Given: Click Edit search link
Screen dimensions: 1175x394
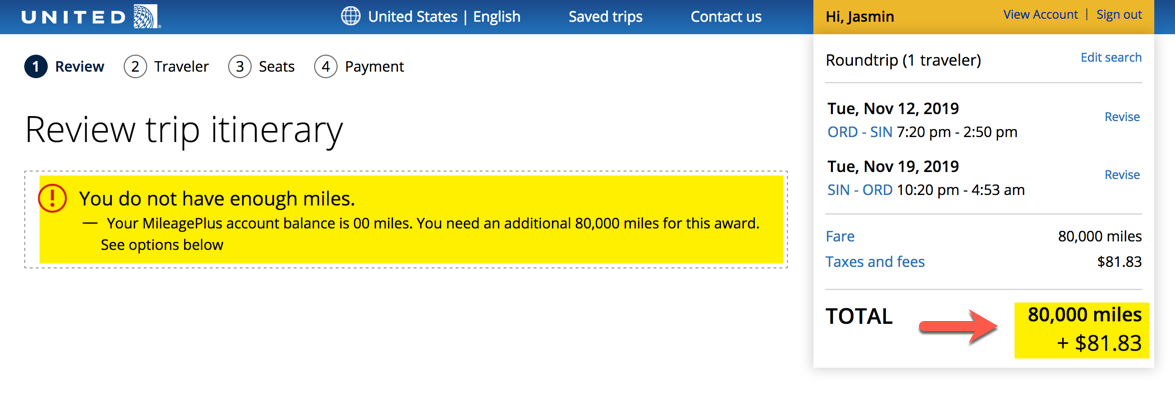Looking at the screenshot, I should [1111, 58].
